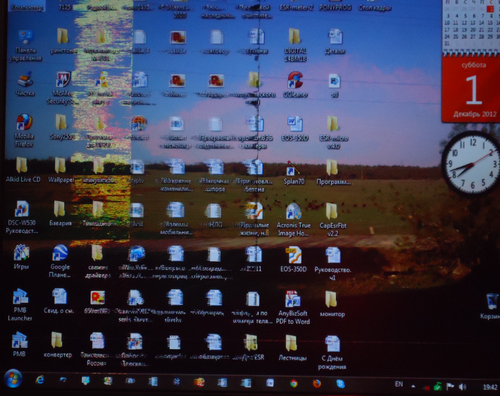Click the 19:42 taskbar clock
500x396 pixels.
(x=490, y=387)
